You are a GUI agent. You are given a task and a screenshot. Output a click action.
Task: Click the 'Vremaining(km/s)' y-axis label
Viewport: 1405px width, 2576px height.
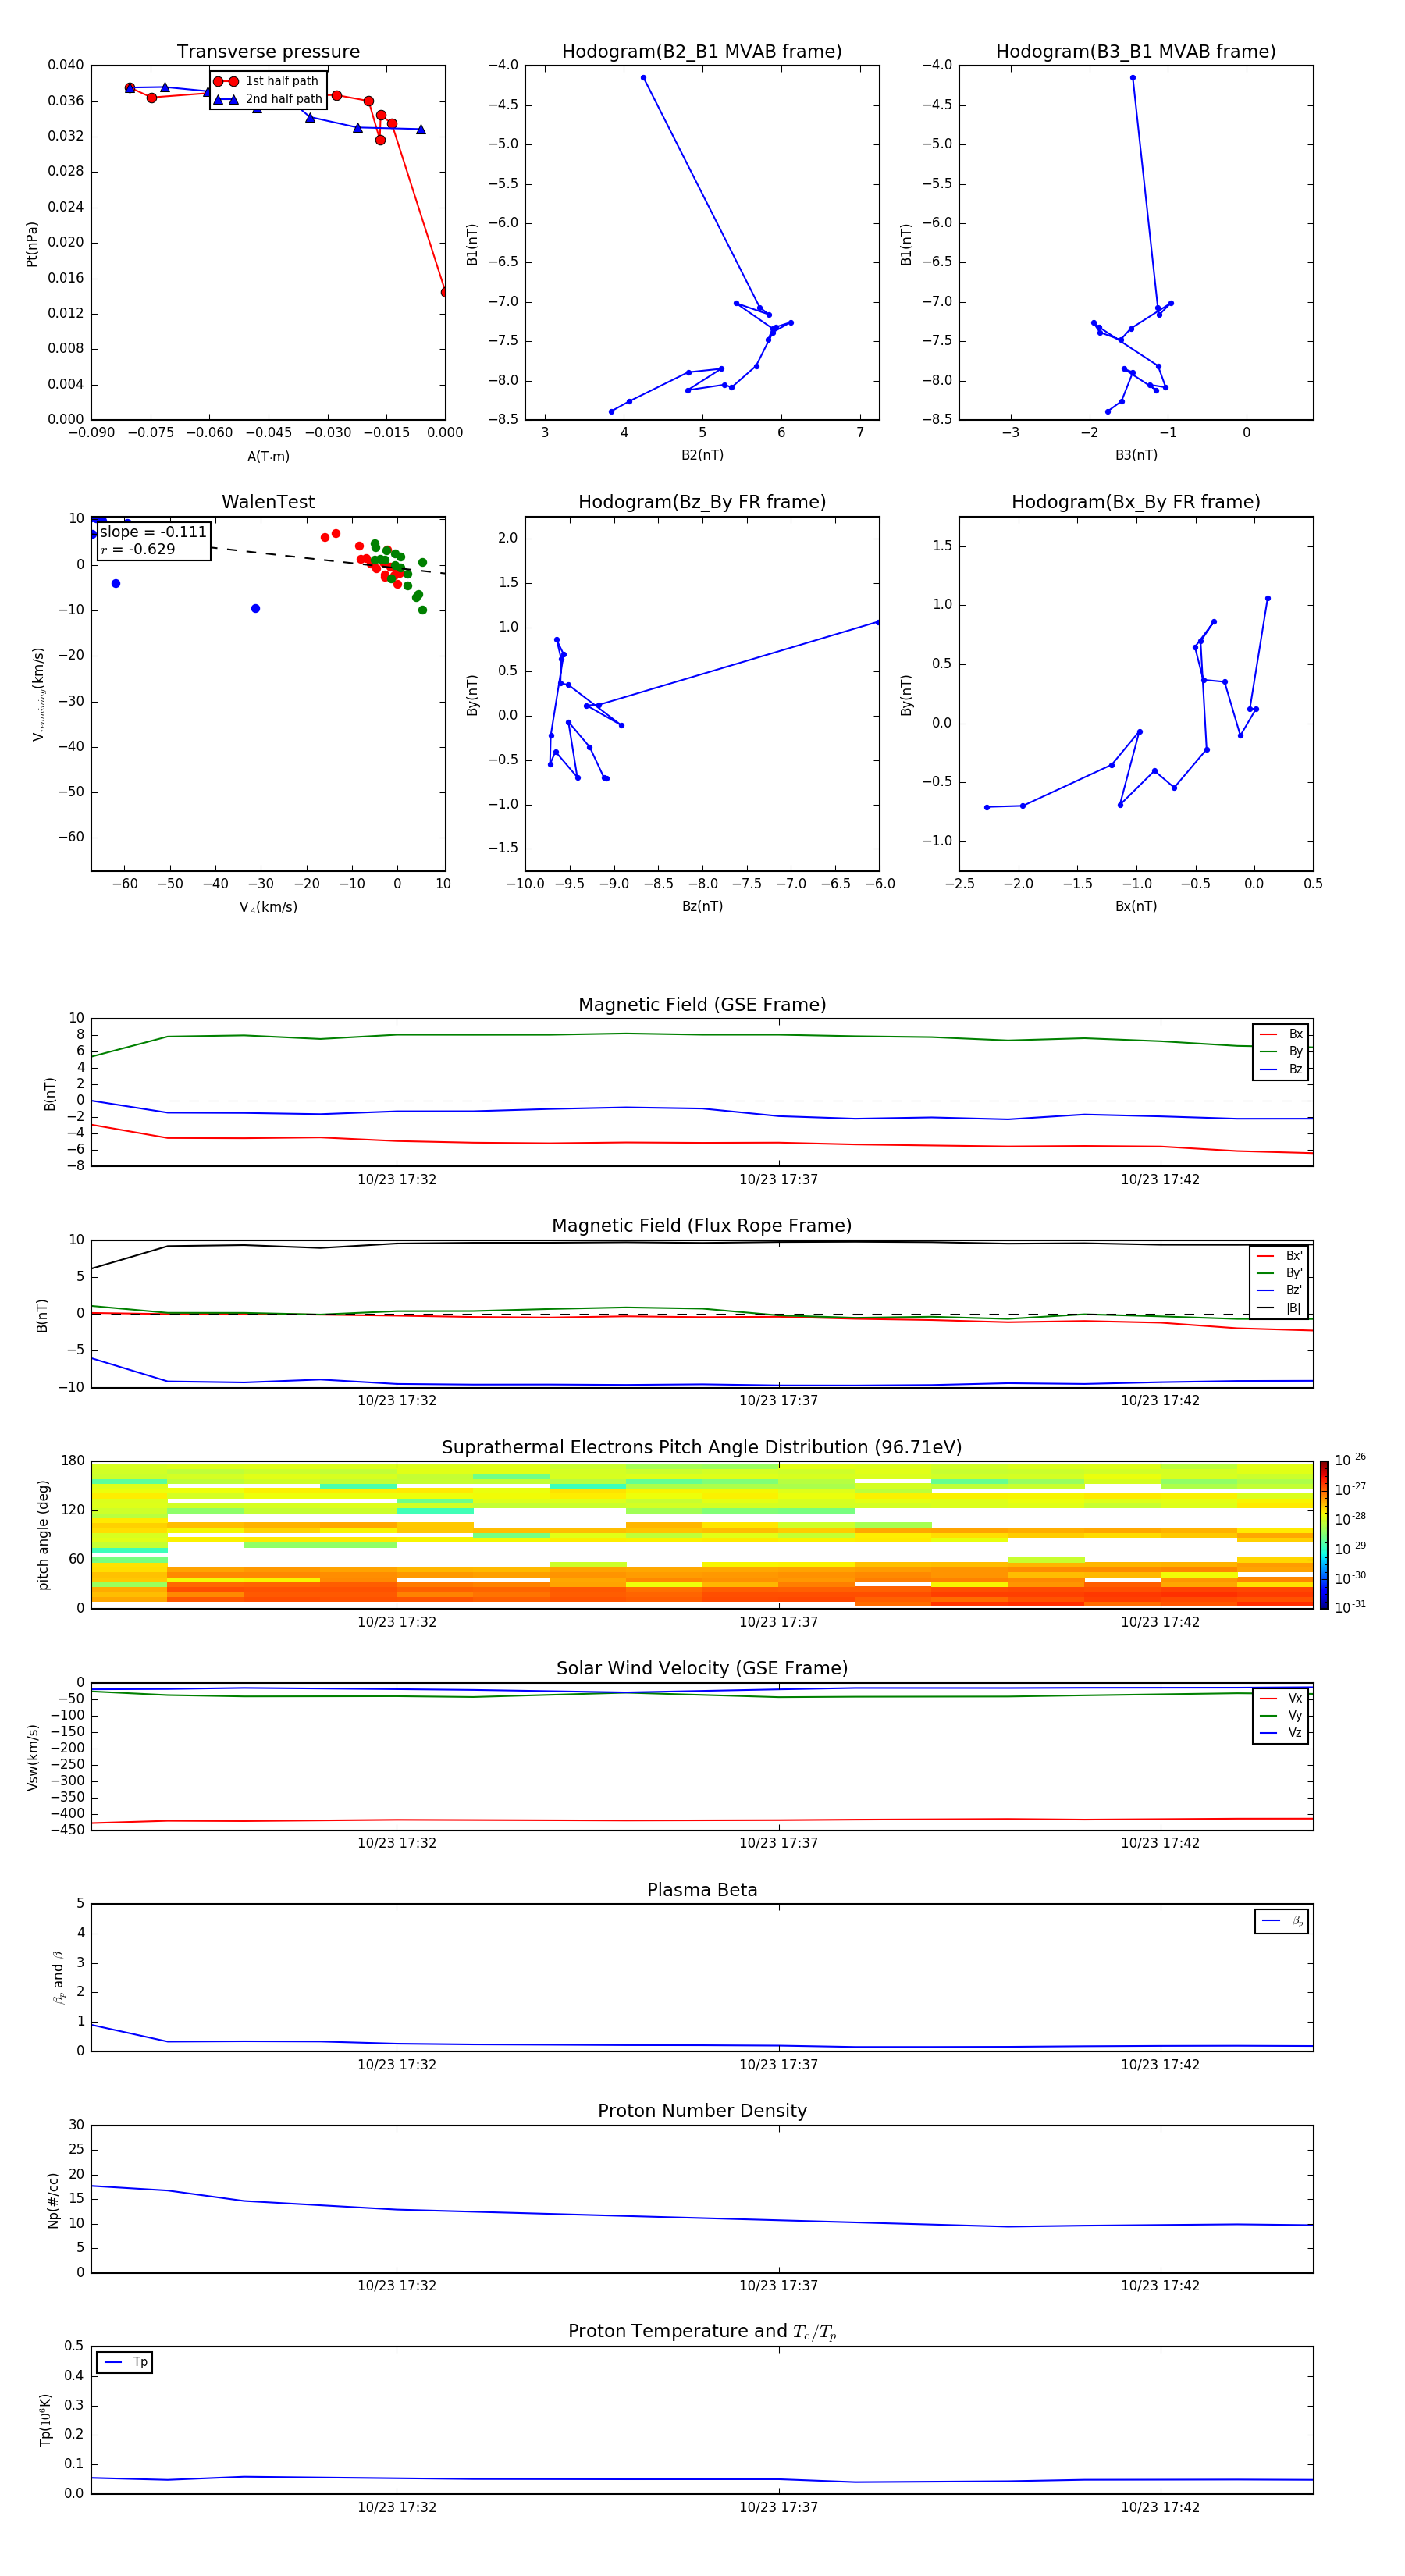(x=38, y=694)
